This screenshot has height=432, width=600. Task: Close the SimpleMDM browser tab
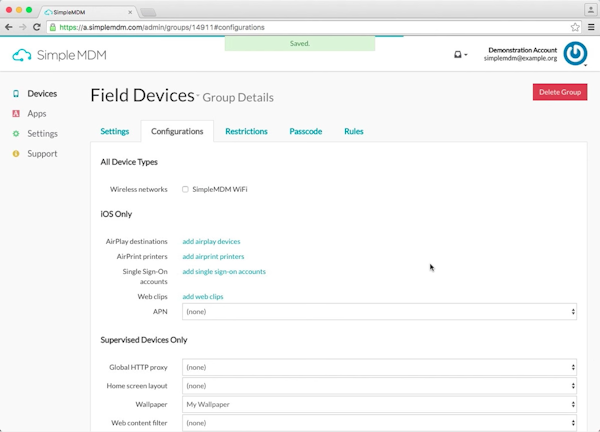pos(130,12)
